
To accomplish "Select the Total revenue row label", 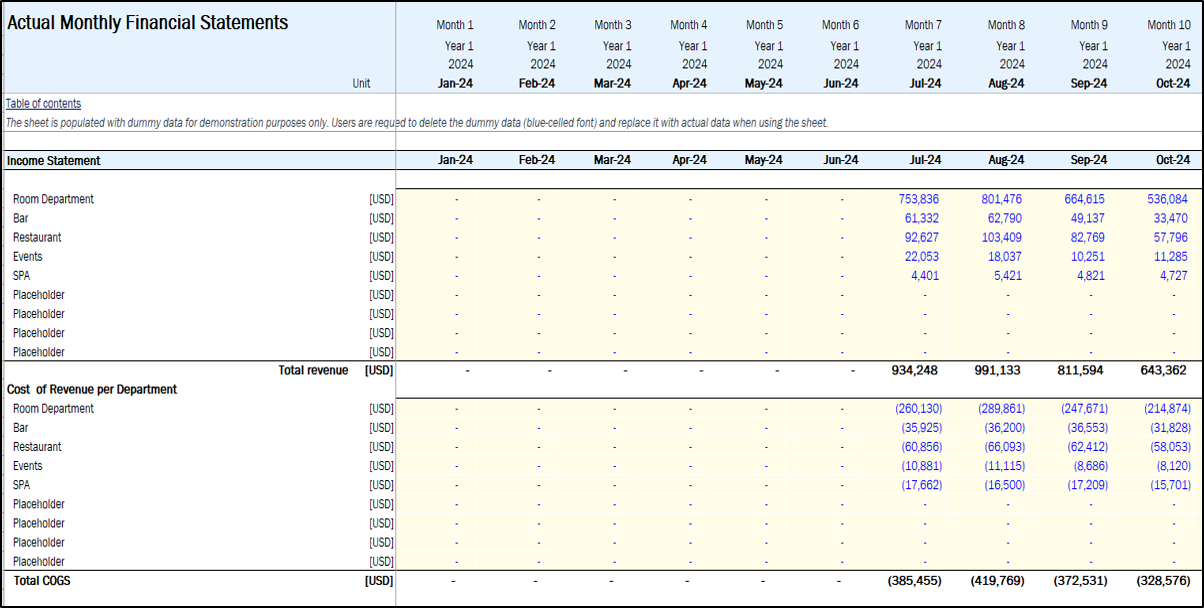I will [x=313, y=370].
